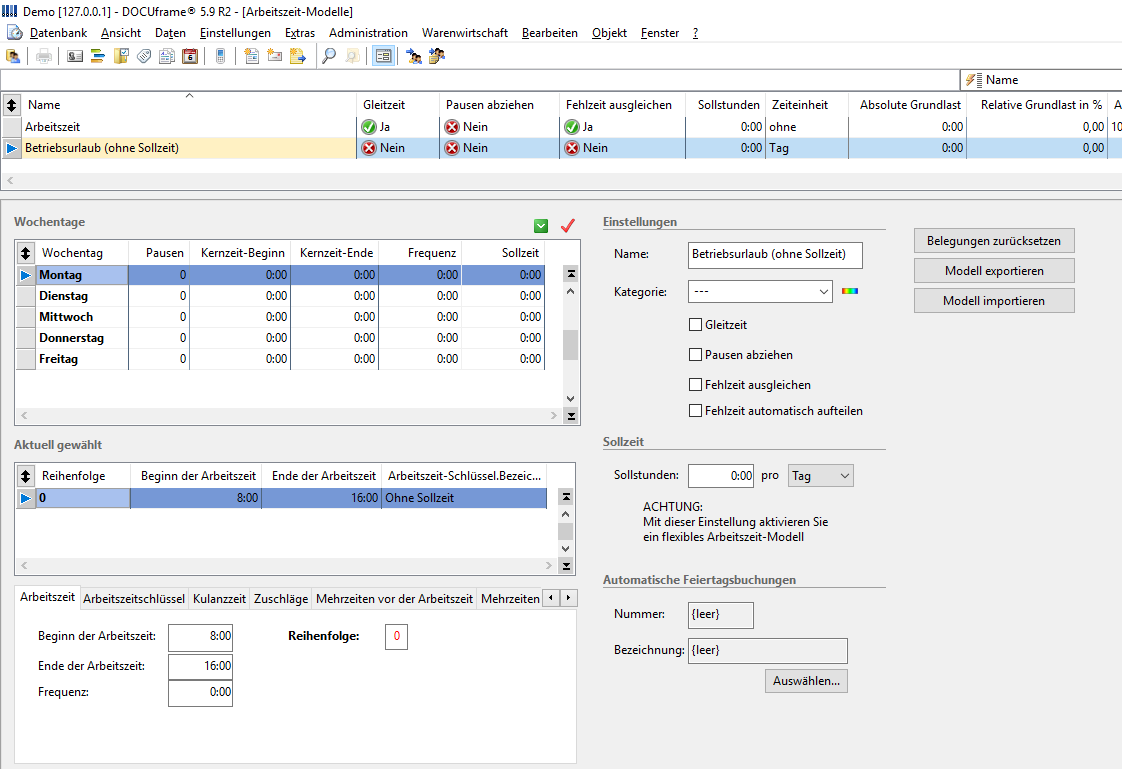Click the new envelope message icon
Screen dimensions: 1122x769
point(274,56)
